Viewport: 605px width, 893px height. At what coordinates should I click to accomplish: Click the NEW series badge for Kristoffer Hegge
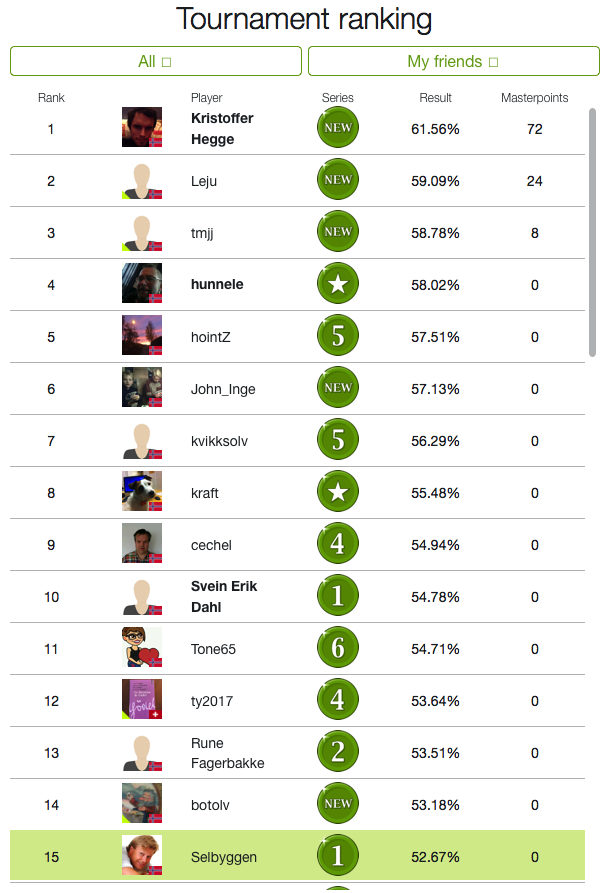click(338, 128)
